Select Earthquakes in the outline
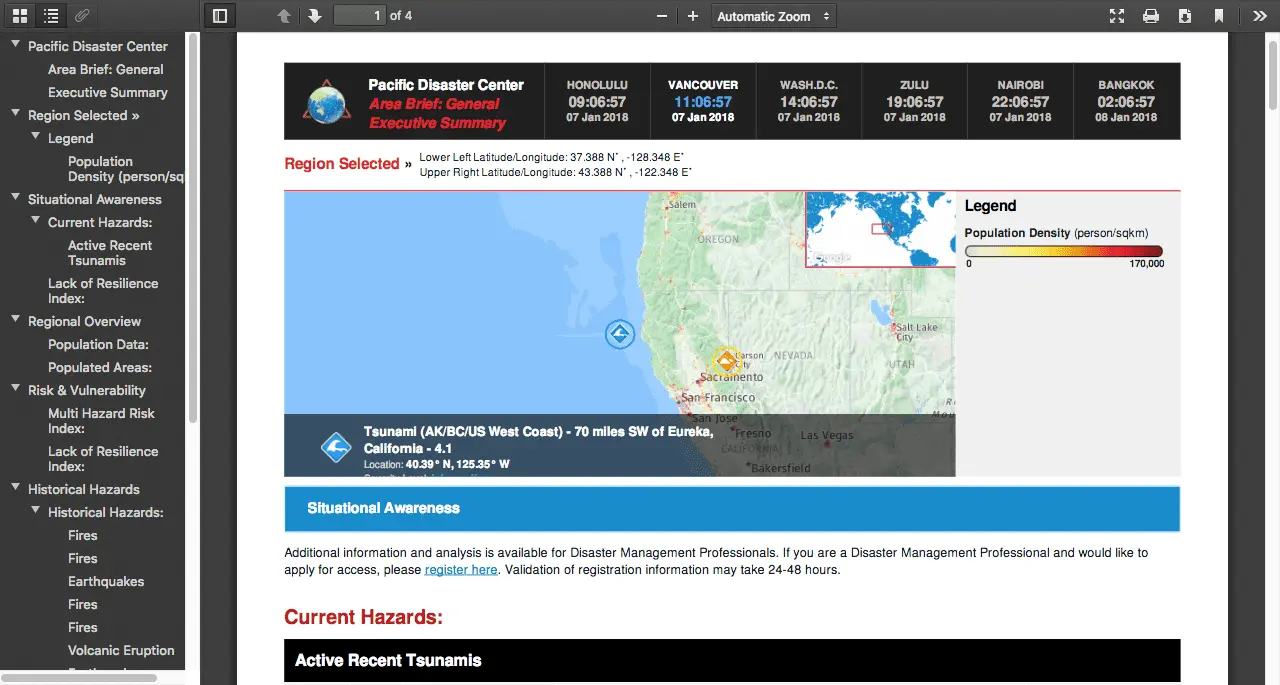Viewport: 1280px width, 685px height. point(105,581)
